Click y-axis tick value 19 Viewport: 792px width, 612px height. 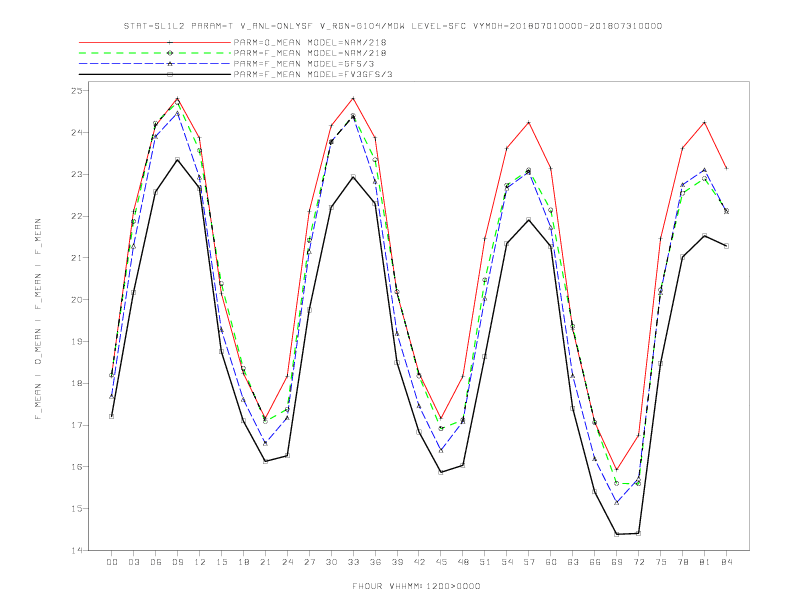click(77, 342)
